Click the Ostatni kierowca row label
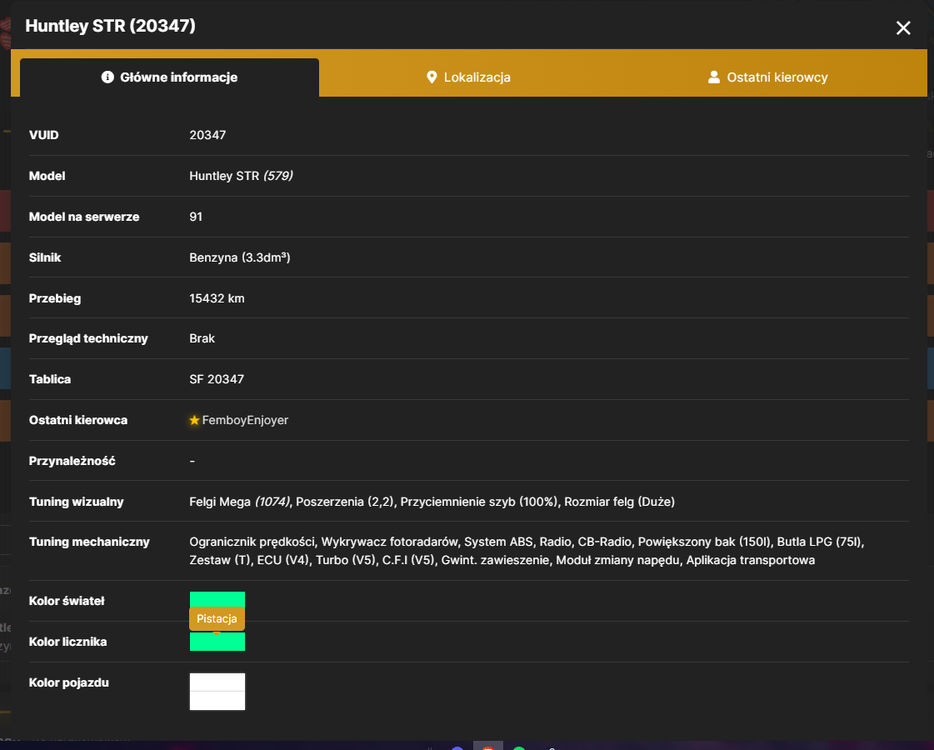The height and width of the screenshot is (750, 934). click(x=78, y=420)
